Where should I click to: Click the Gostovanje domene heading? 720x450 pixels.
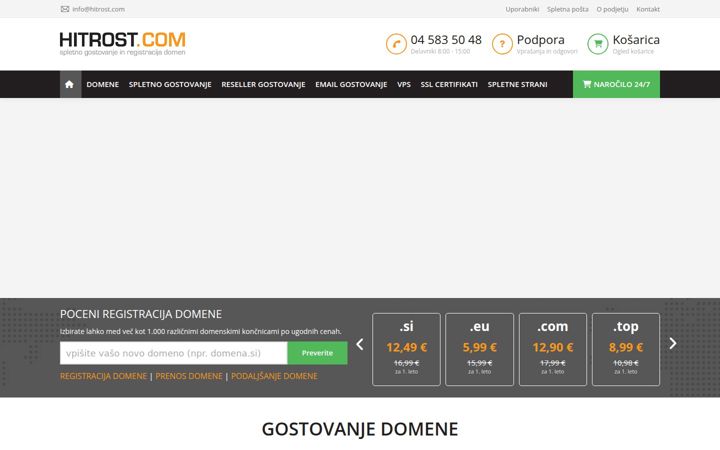click(360, 429)
